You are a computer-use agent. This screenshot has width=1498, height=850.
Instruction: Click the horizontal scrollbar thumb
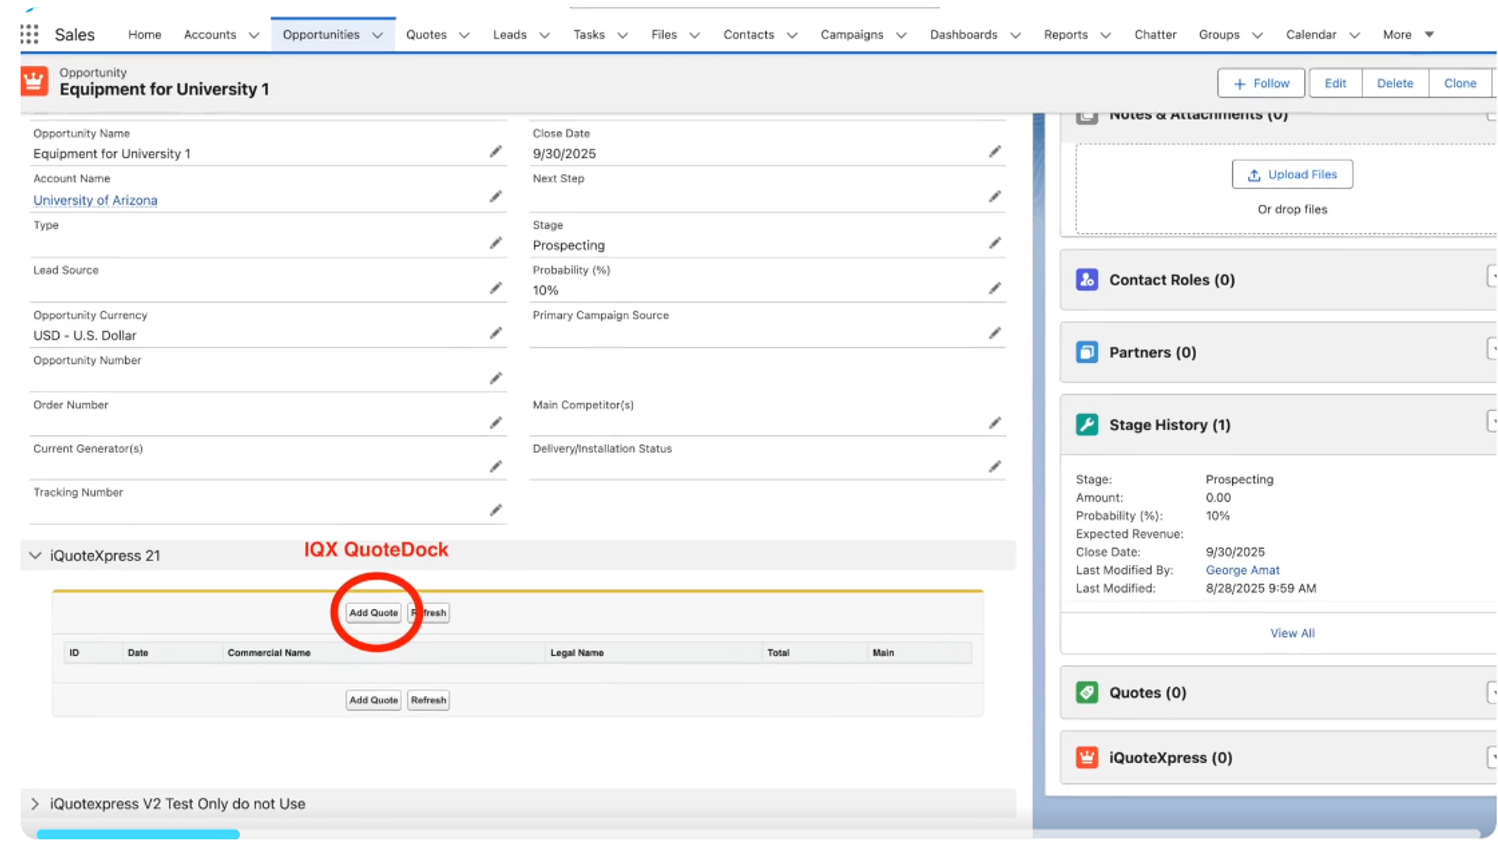[138, 834]
